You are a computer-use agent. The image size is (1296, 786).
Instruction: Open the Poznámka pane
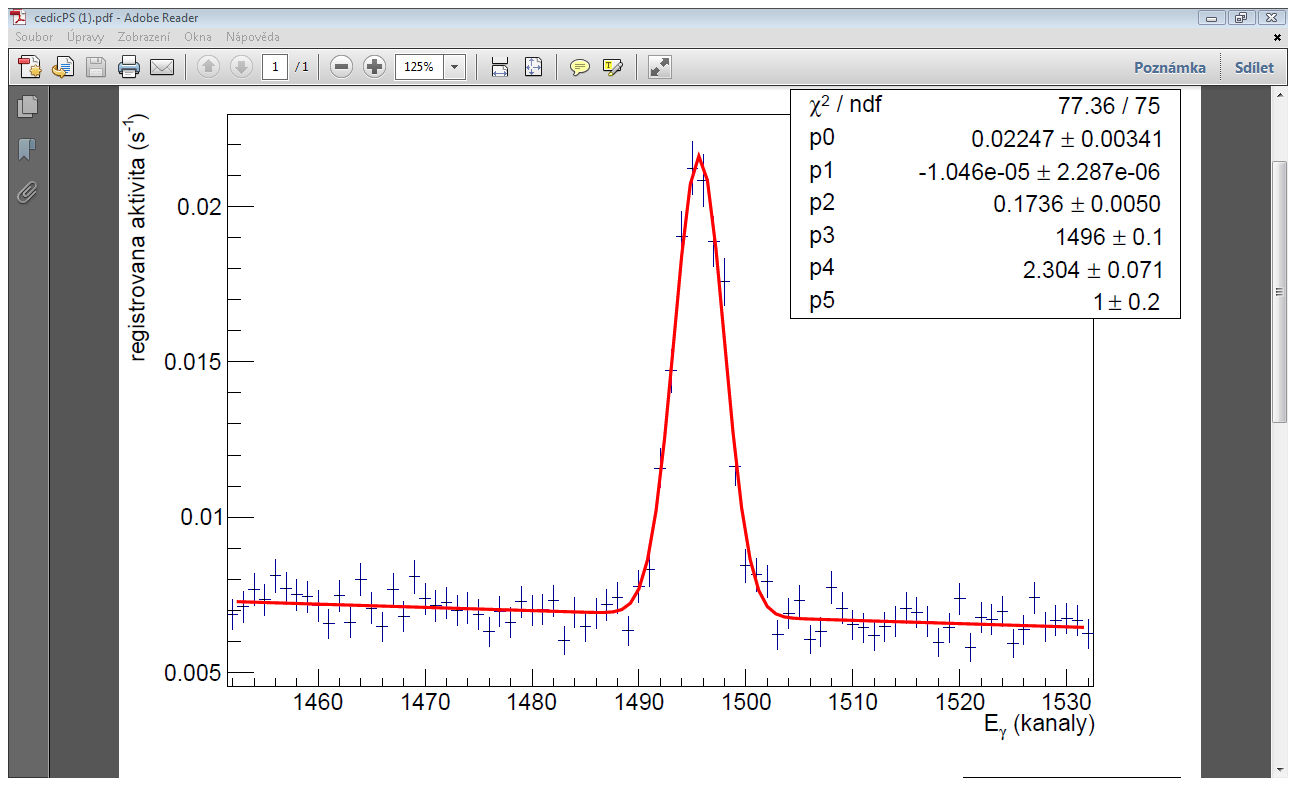click(x=1169, y=68)
